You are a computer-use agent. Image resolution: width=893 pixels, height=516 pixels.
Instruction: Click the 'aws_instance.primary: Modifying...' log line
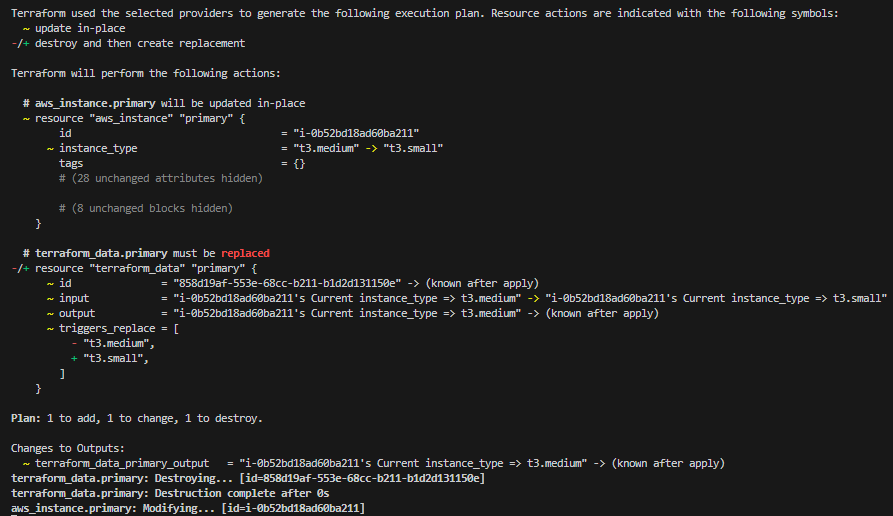pos(188,508)
